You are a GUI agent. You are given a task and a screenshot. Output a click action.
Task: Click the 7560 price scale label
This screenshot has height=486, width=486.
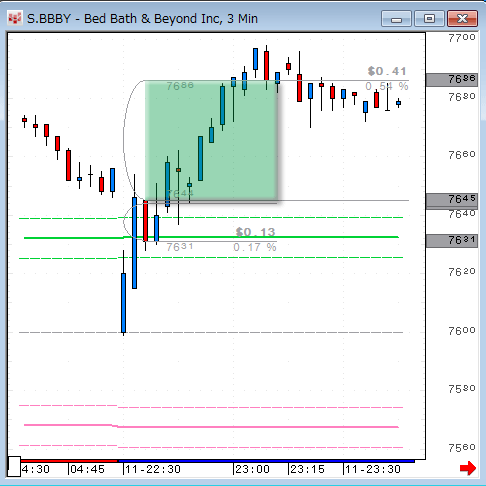tap(462, 448)
